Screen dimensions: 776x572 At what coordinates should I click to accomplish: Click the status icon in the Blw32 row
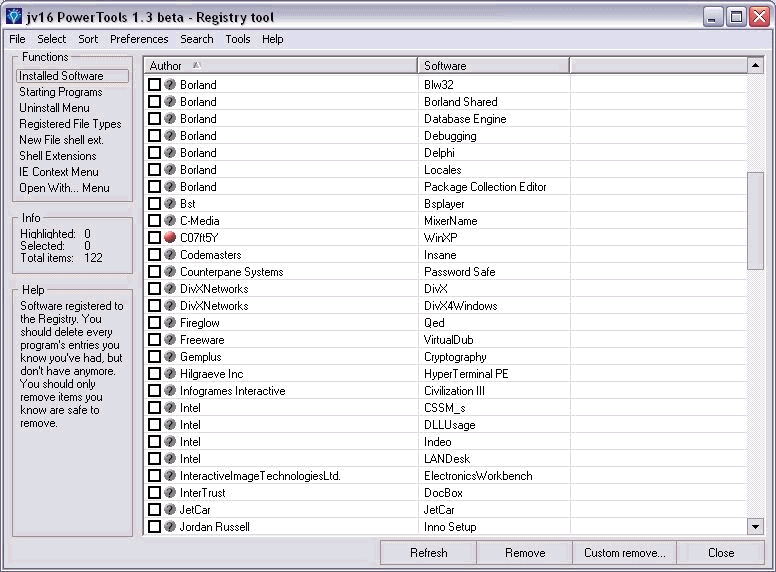click(x=170, y=85)
